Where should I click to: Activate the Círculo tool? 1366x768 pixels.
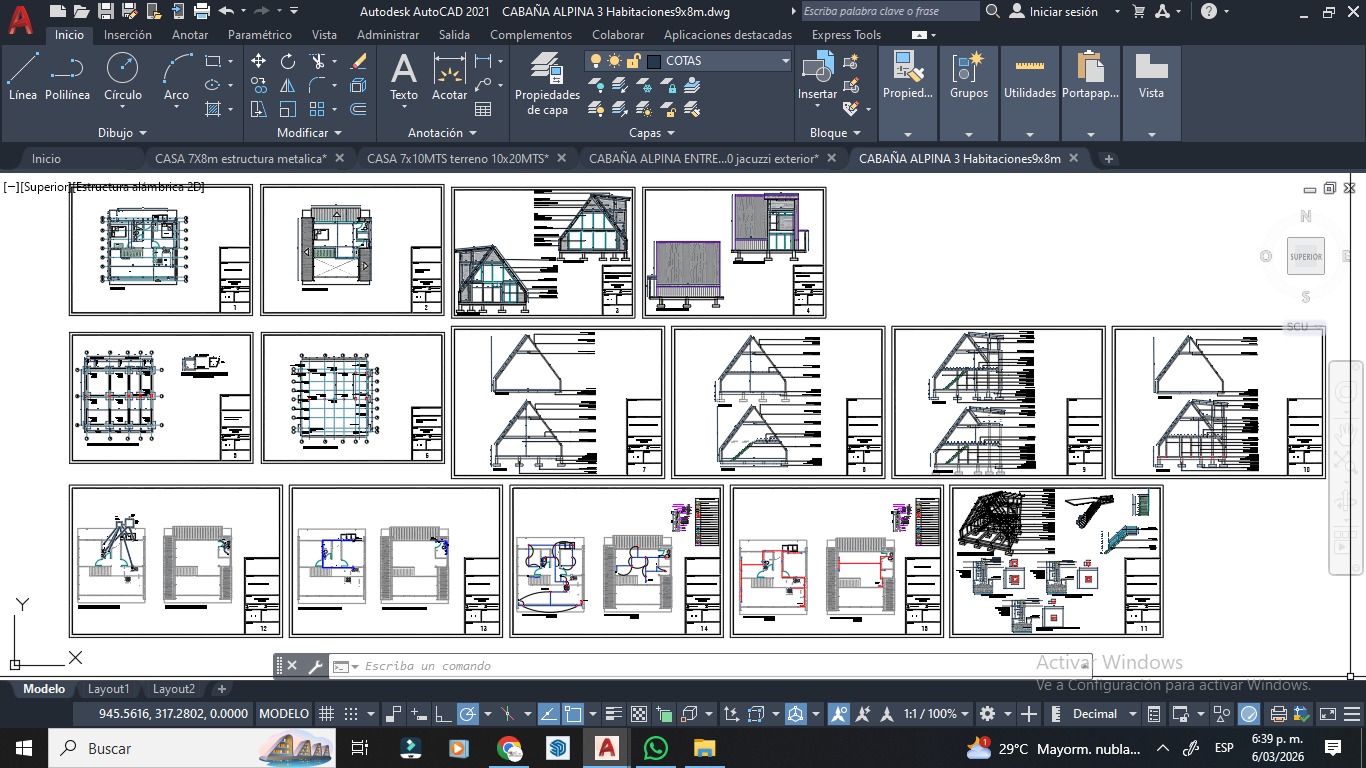coord(123,77)
